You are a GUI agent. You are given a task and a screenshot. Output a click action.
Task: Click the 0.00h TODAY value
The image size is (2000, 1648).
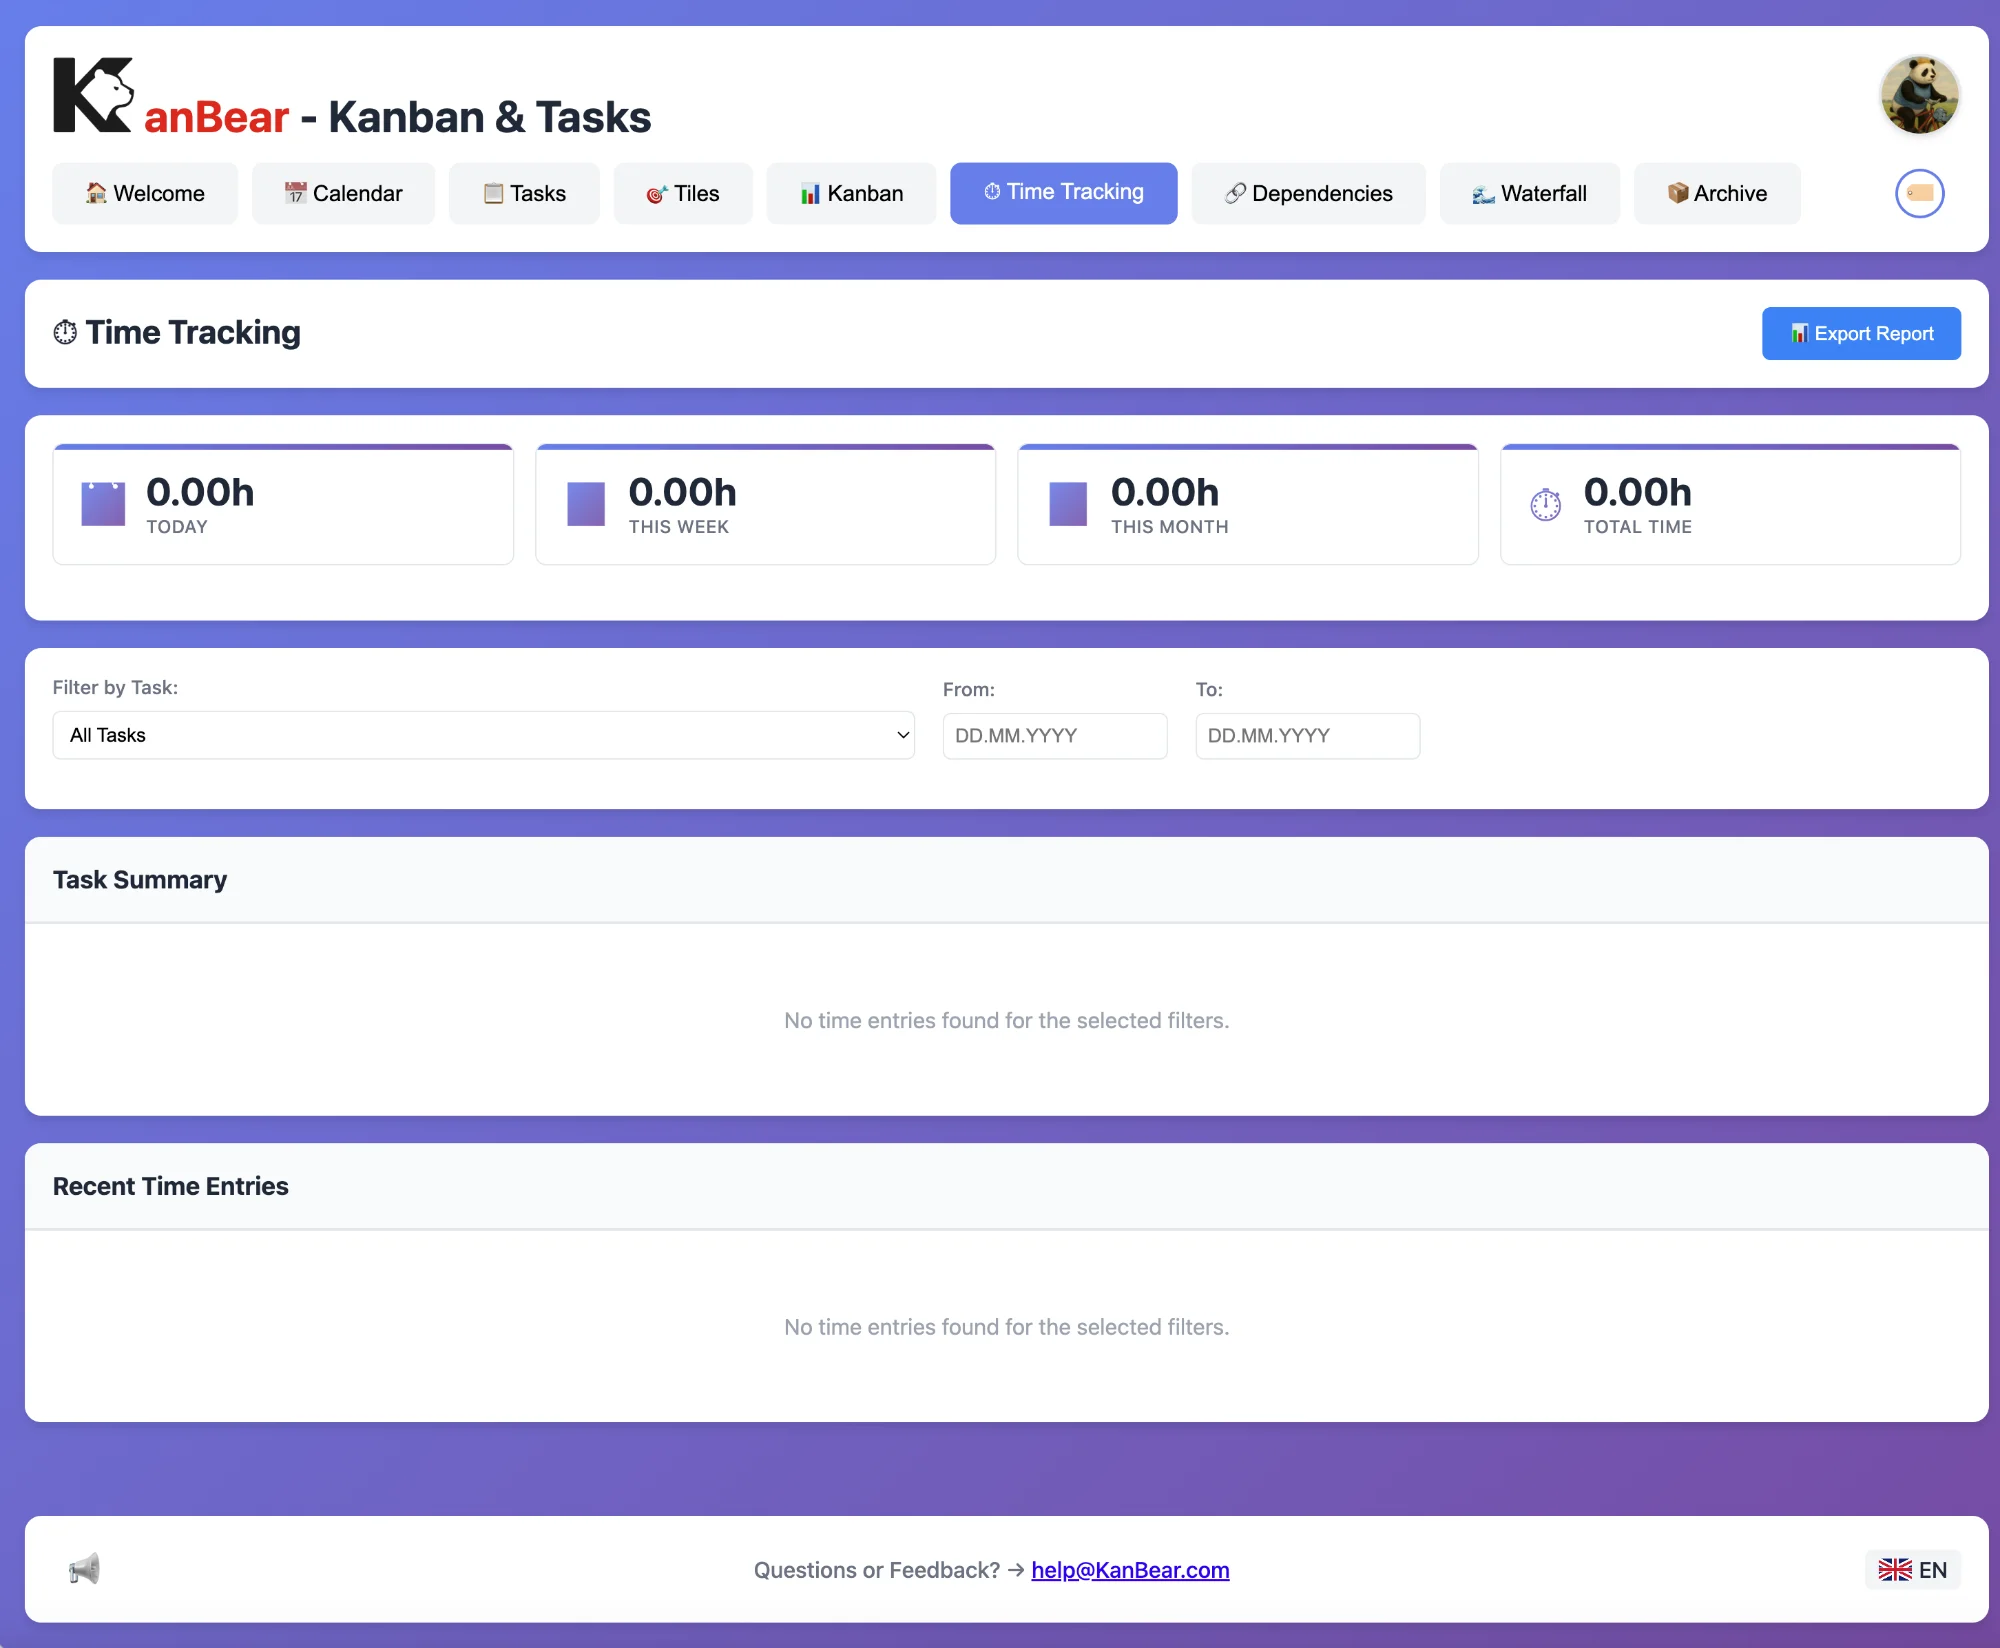click(x=200, y=492)
